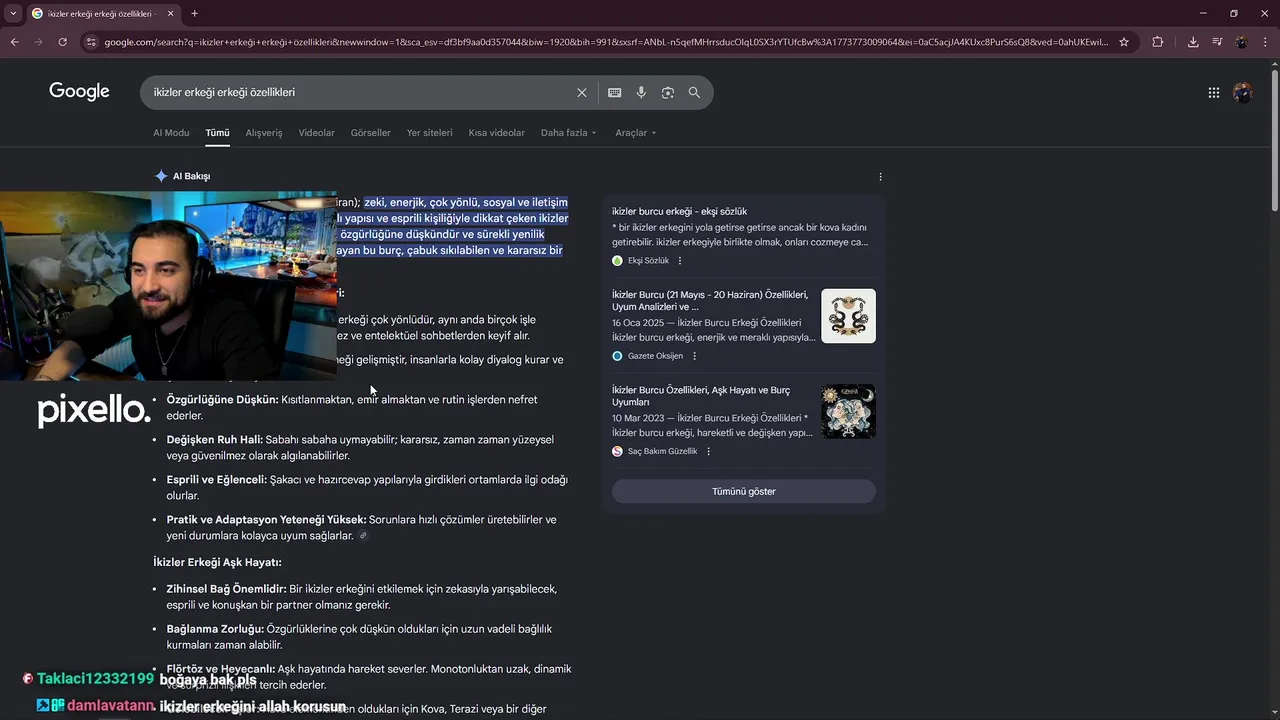Open 'ikizler burcu erkeği - ekşi sözlük' result
Viewport: 1280px width, 720px height.
[x=679, y=211]
